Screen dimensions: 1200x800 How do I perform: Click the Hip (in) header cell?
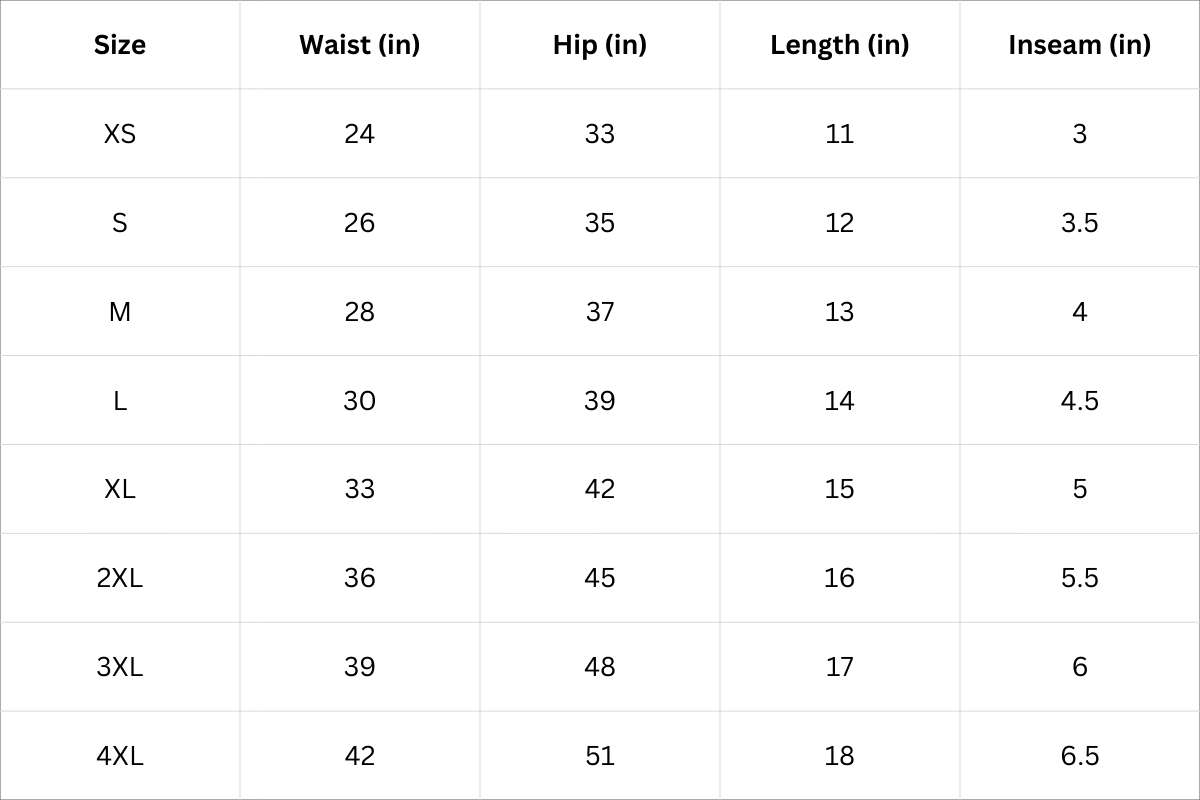[599, 45]
